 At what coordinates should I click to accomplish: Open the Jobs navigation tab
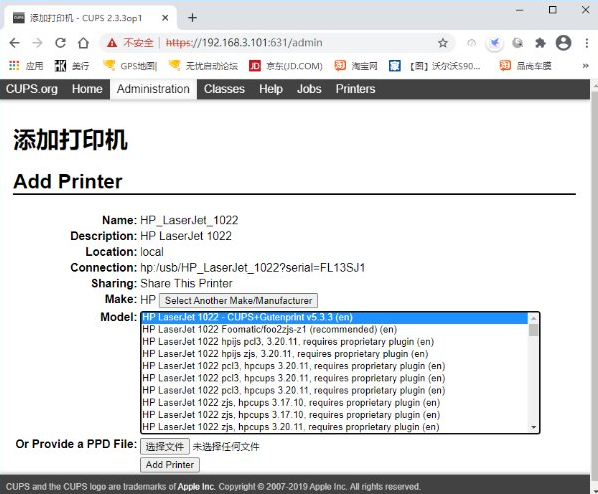click(x=309, y=89)
